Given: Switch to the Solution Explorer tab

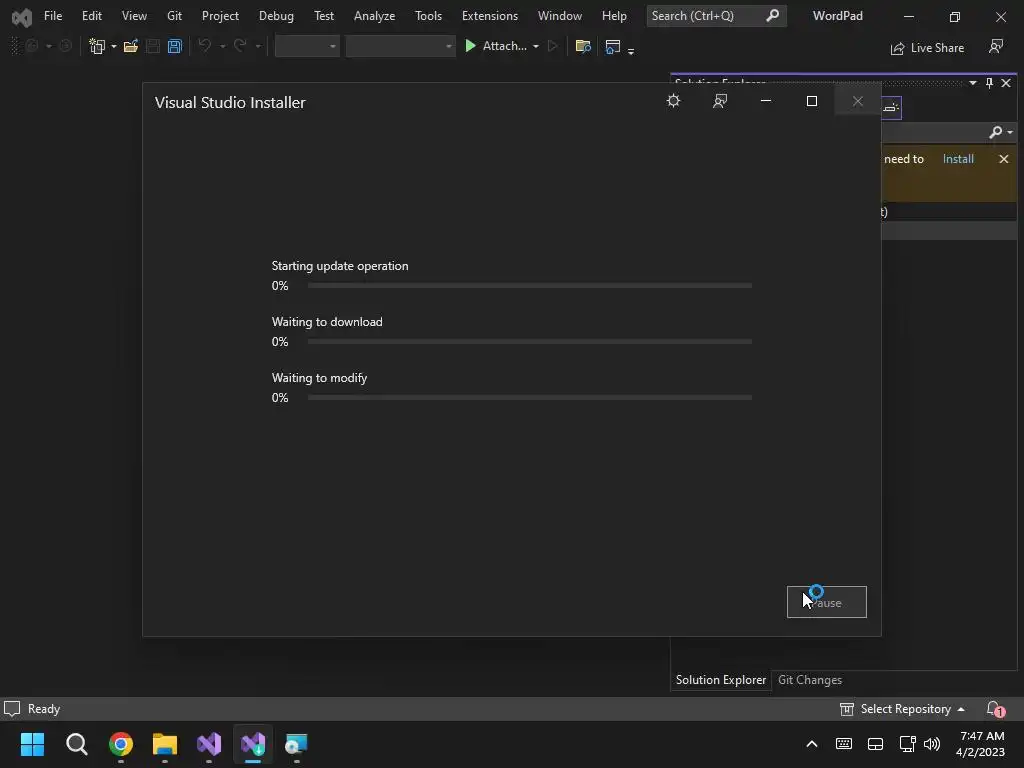Looking at the screenshot, I should (x=721, y=680).
